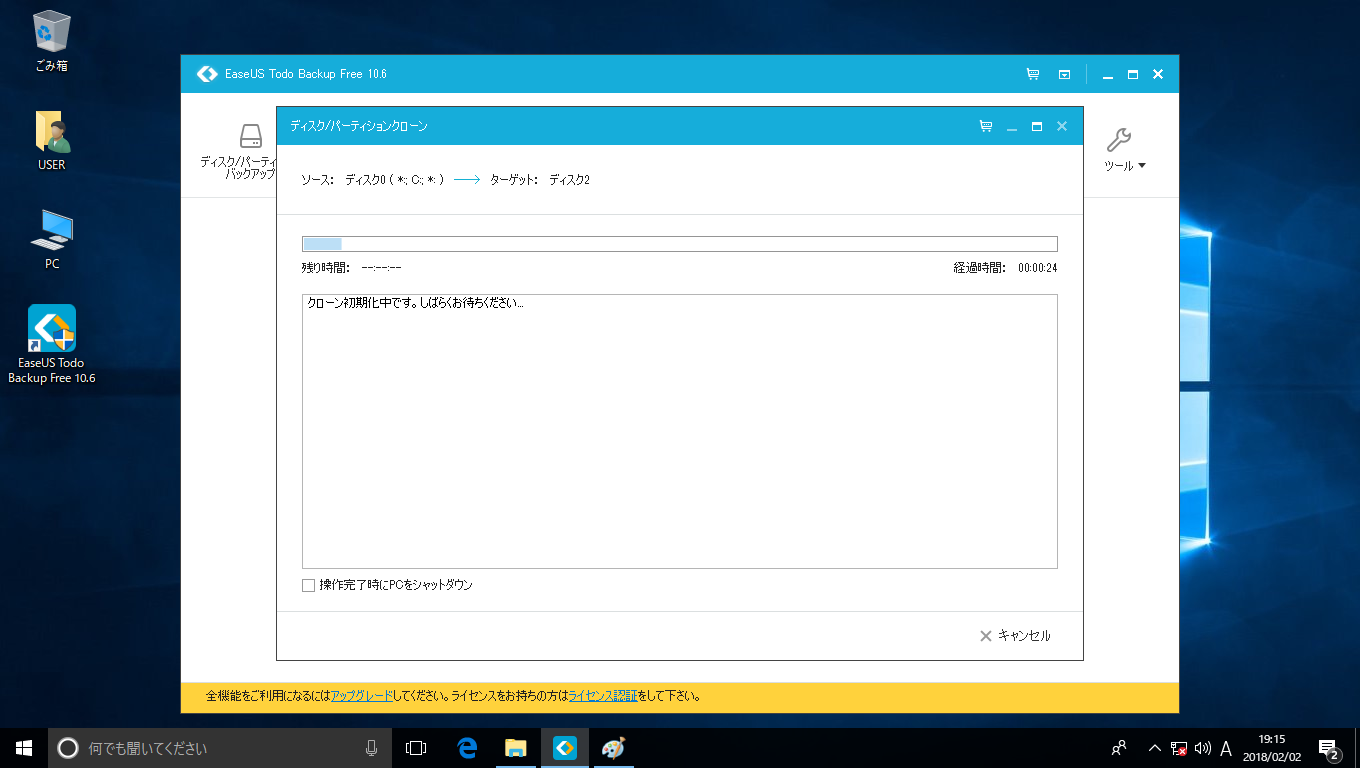This screenshot has height=768, width=1360.
Task: Click the EaseUS Todo Backup taskbar icon
Action: [x=565, y=748]
